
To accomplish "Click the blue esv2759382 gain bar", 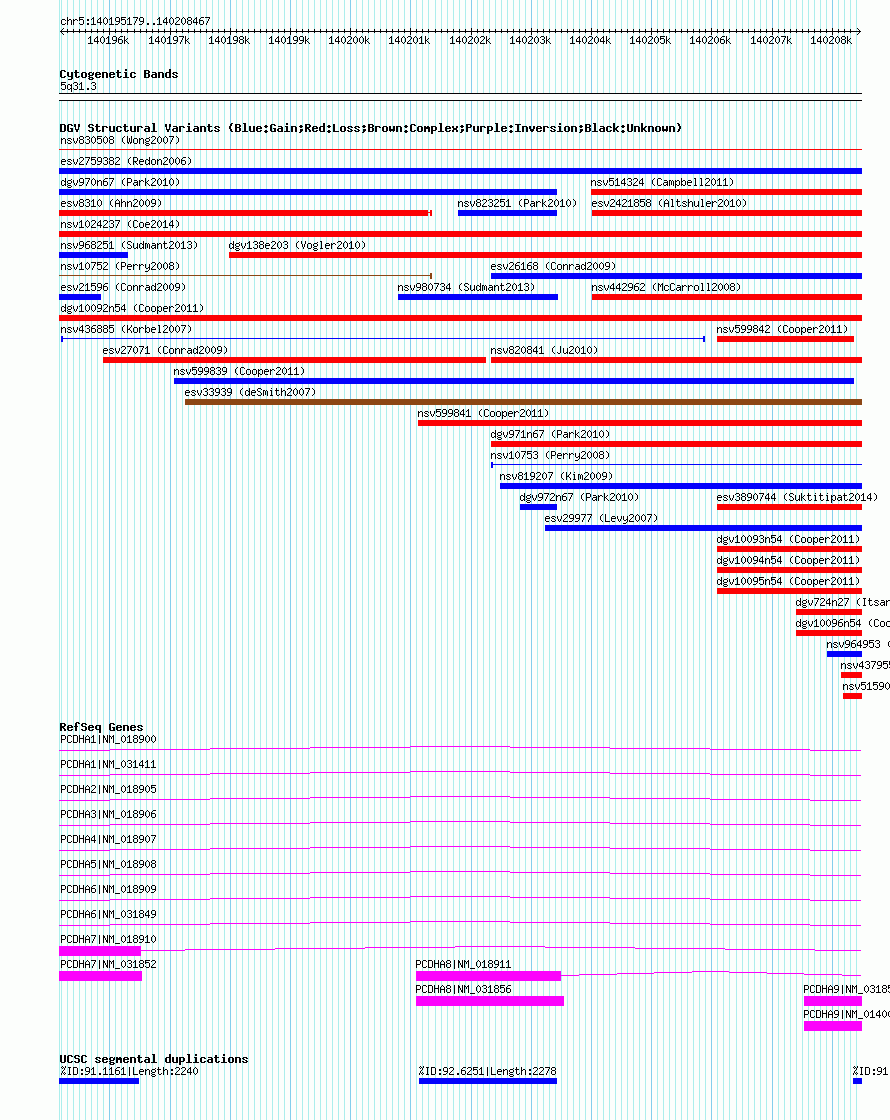I will click(461, 171).
